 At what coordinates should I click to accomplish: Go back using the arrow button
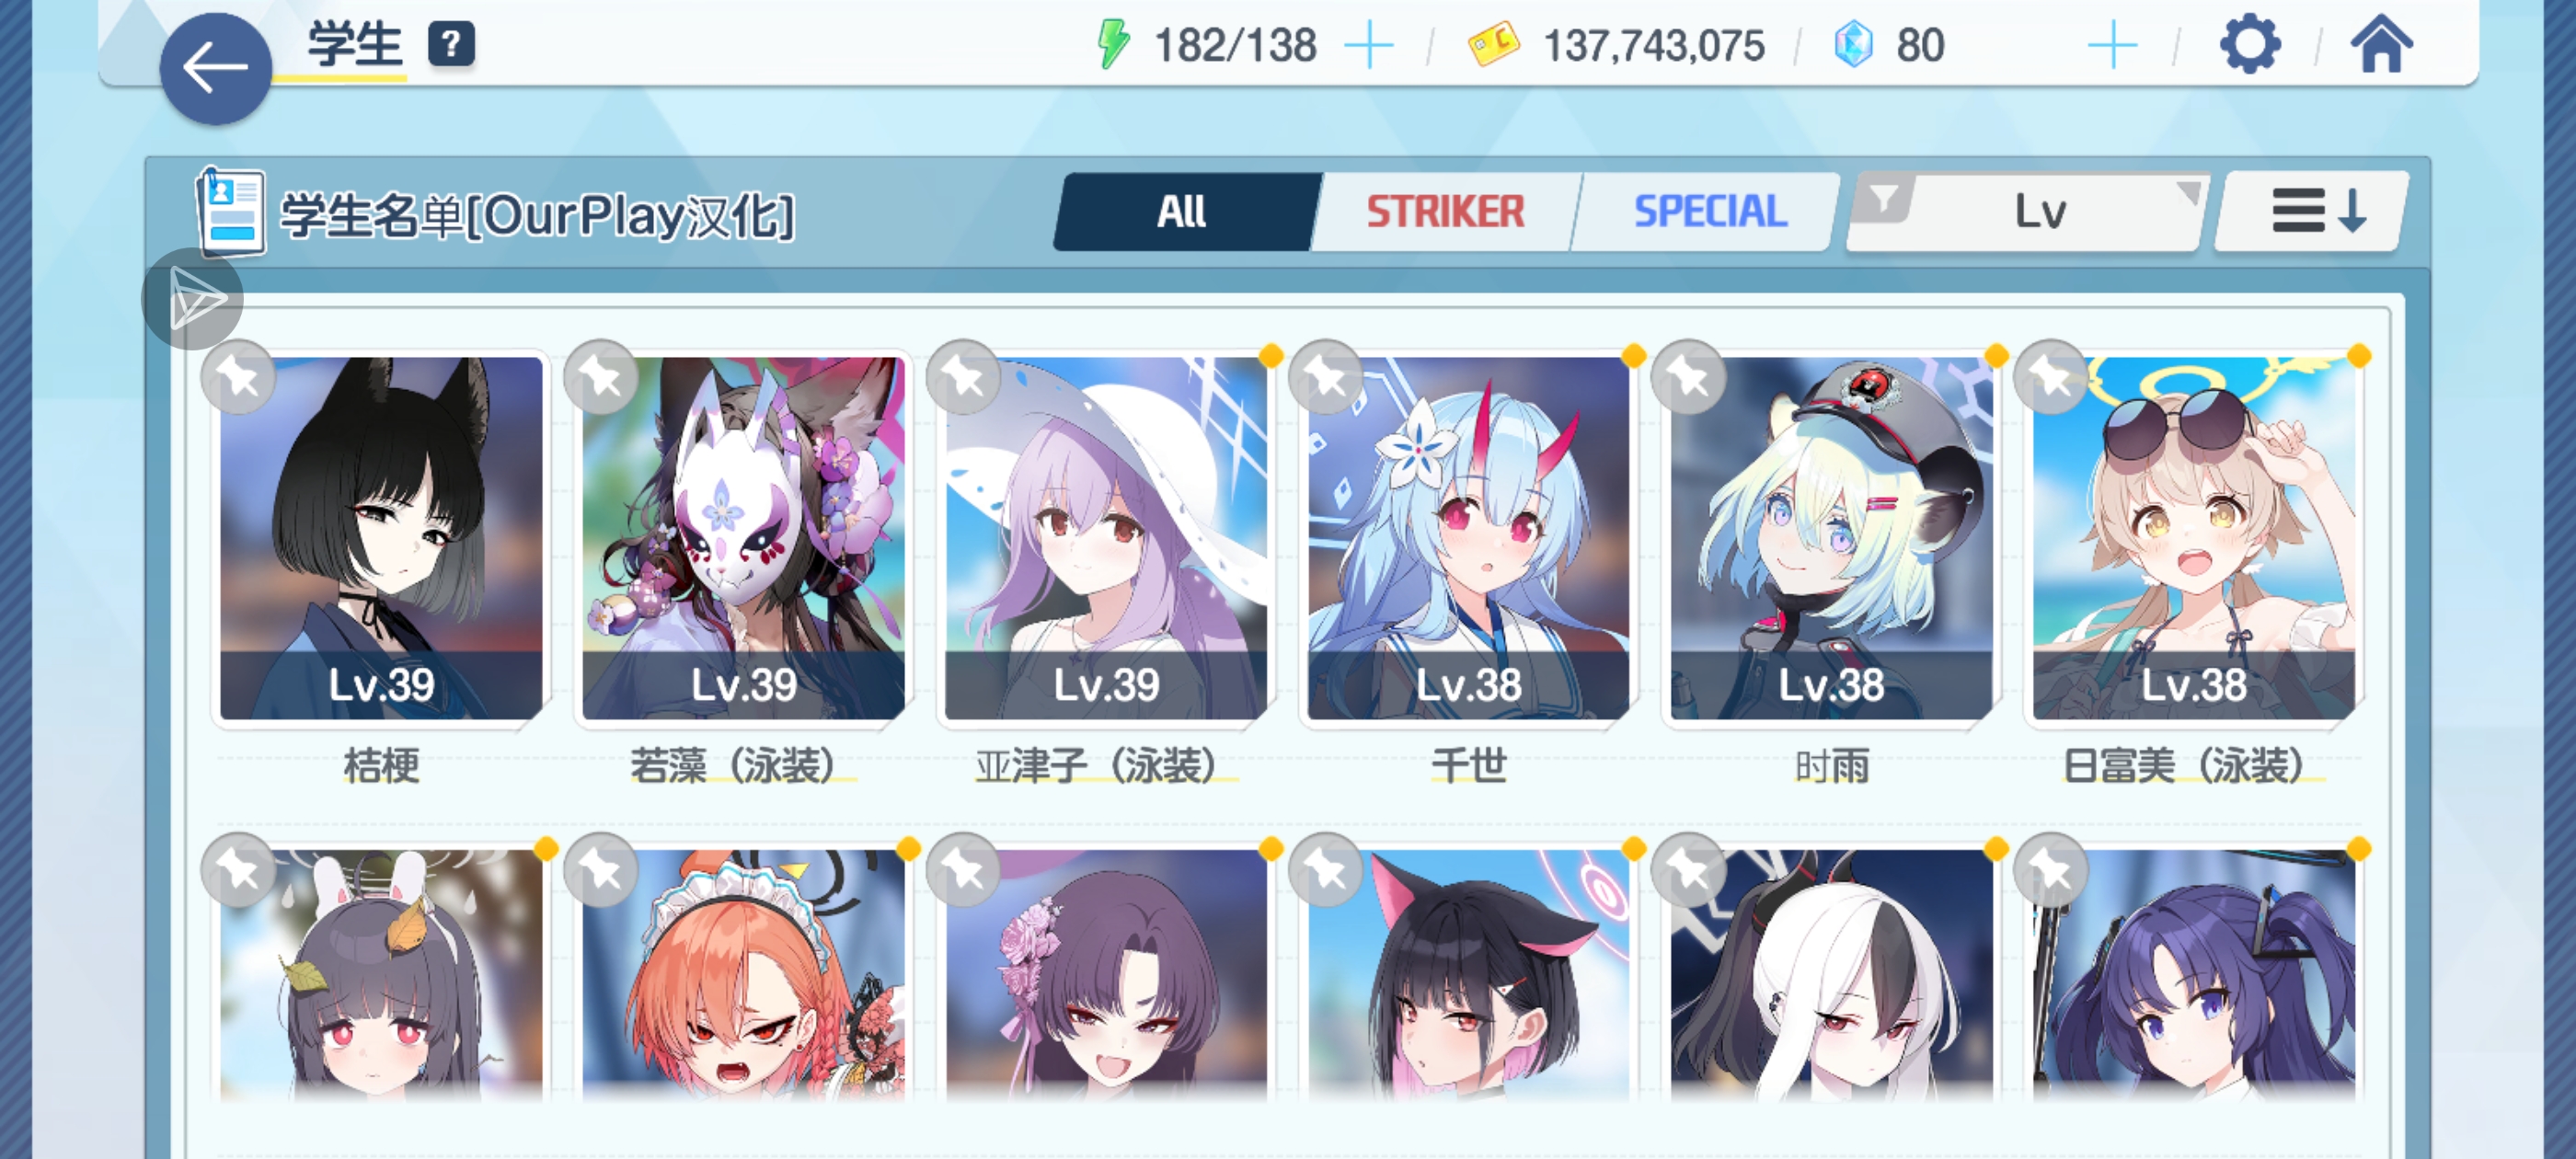(215, 69)
